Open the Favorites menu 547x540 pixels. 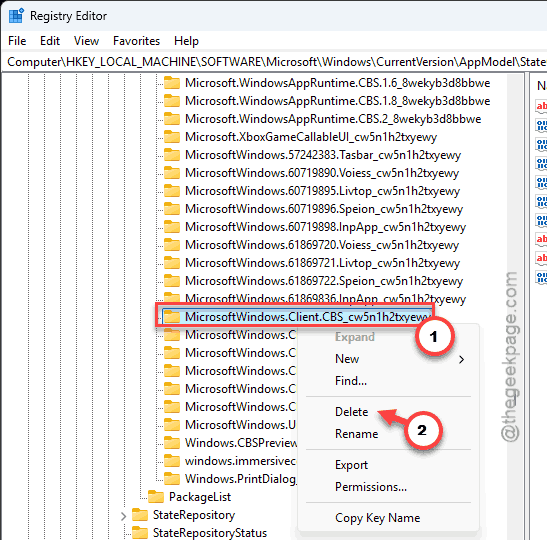[x=136, y=41]
